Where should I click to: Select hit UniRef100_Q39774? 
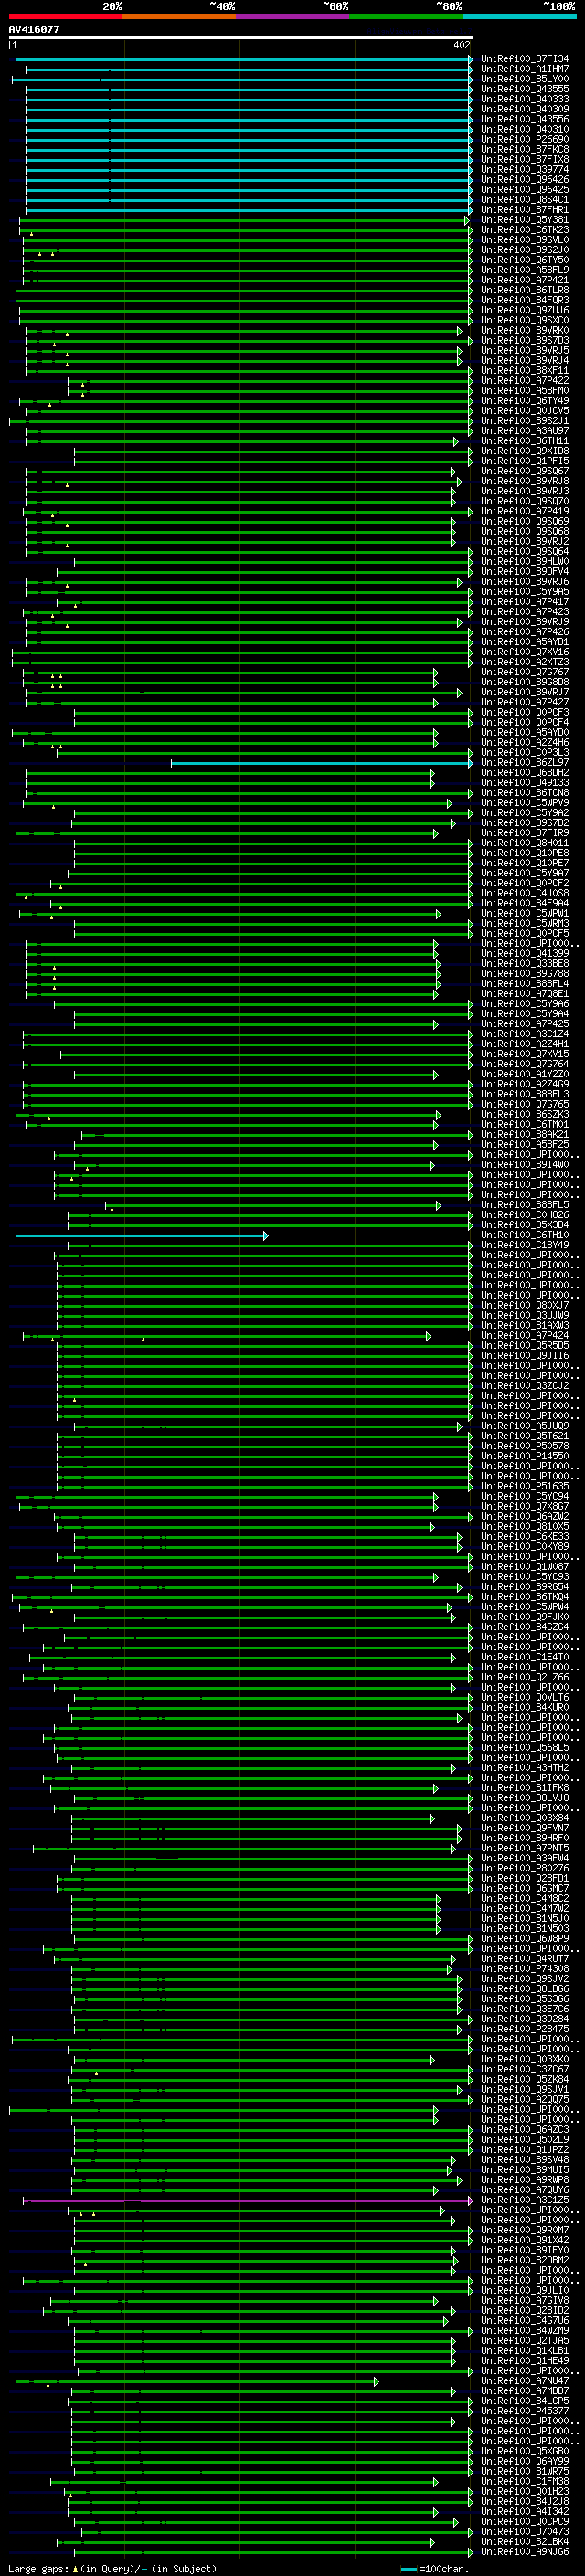pos(524,169)
